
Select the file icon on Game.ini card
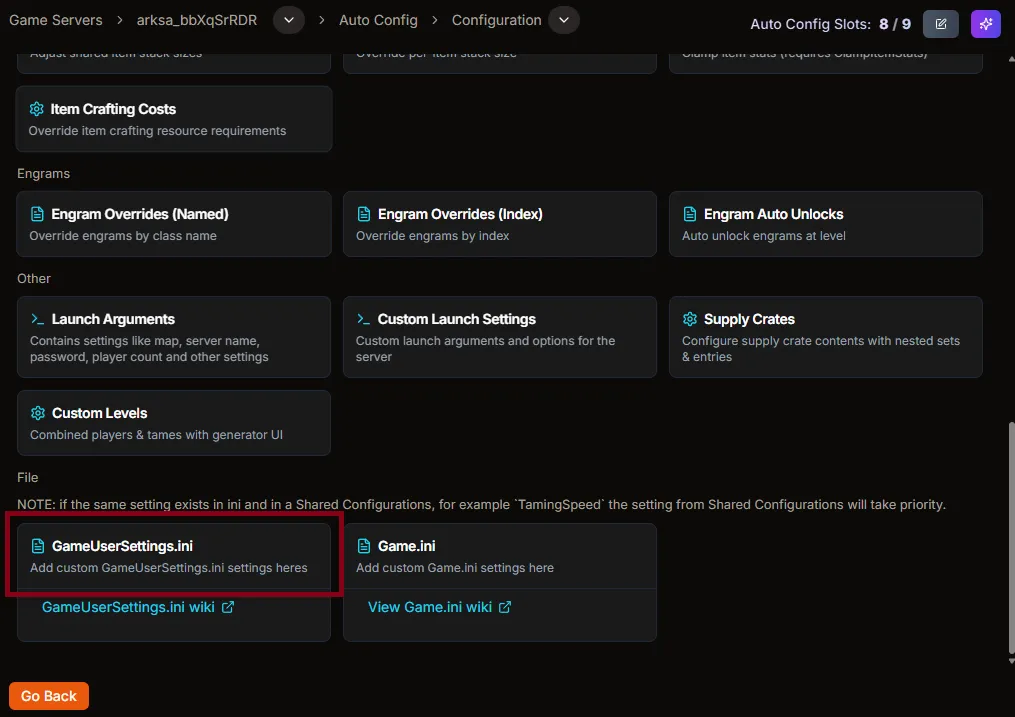(x=364, y=545)
